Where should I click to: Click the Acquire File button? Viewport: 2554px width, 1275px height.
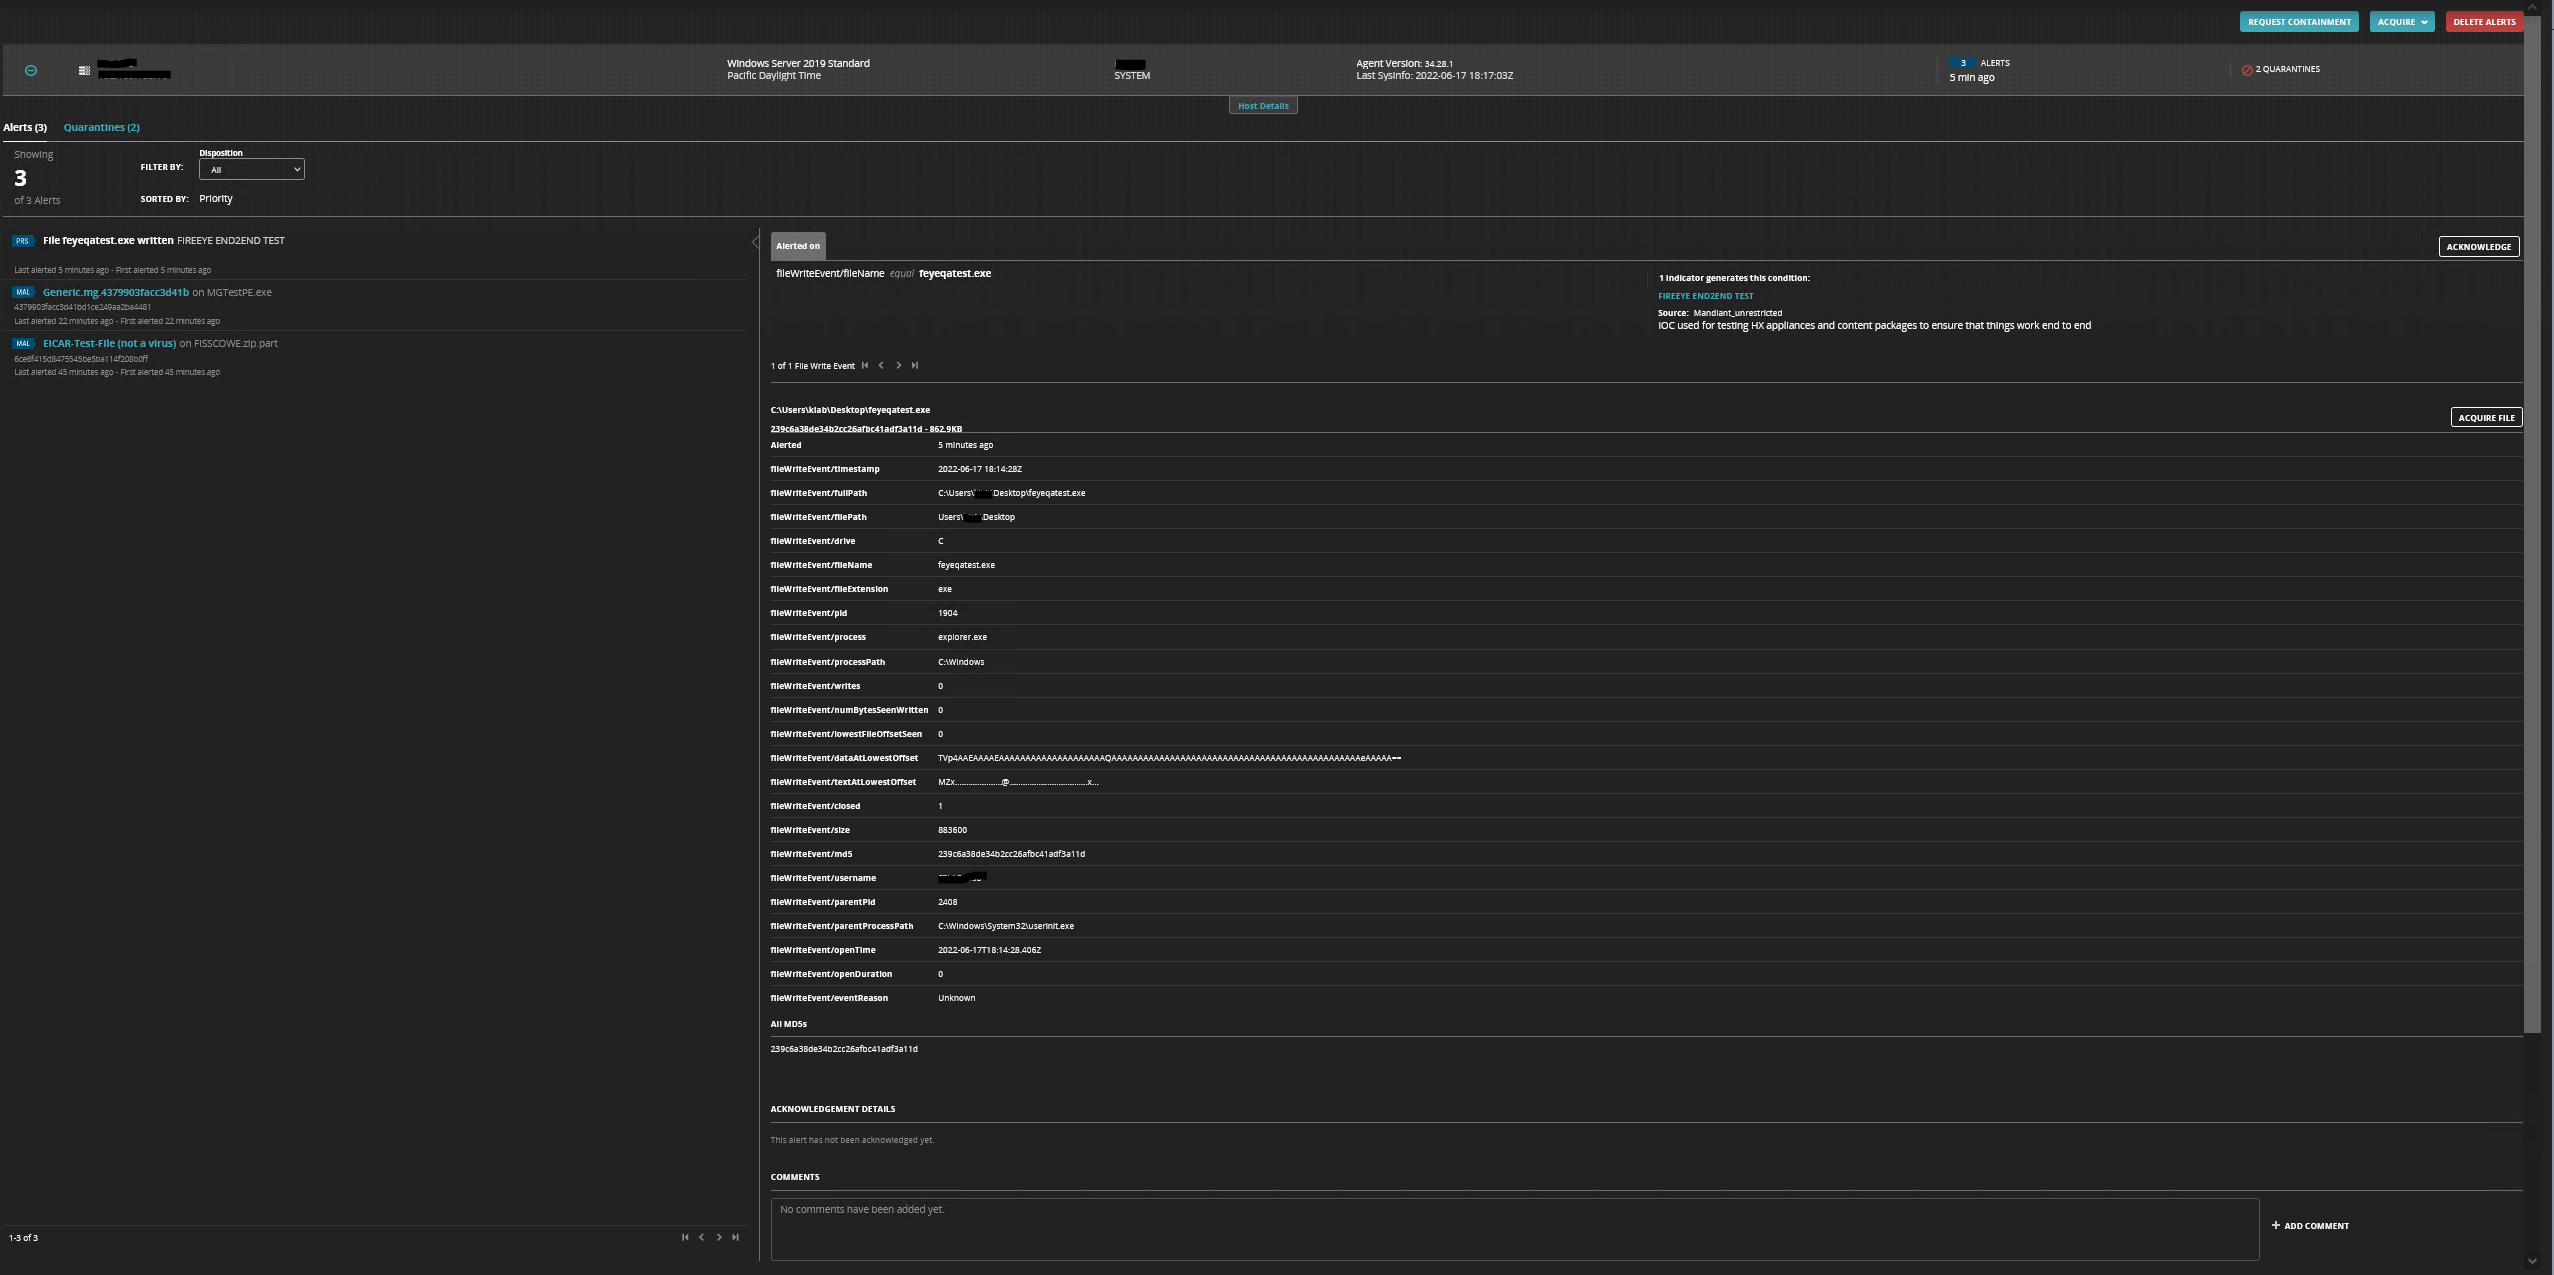point(2486,418)
